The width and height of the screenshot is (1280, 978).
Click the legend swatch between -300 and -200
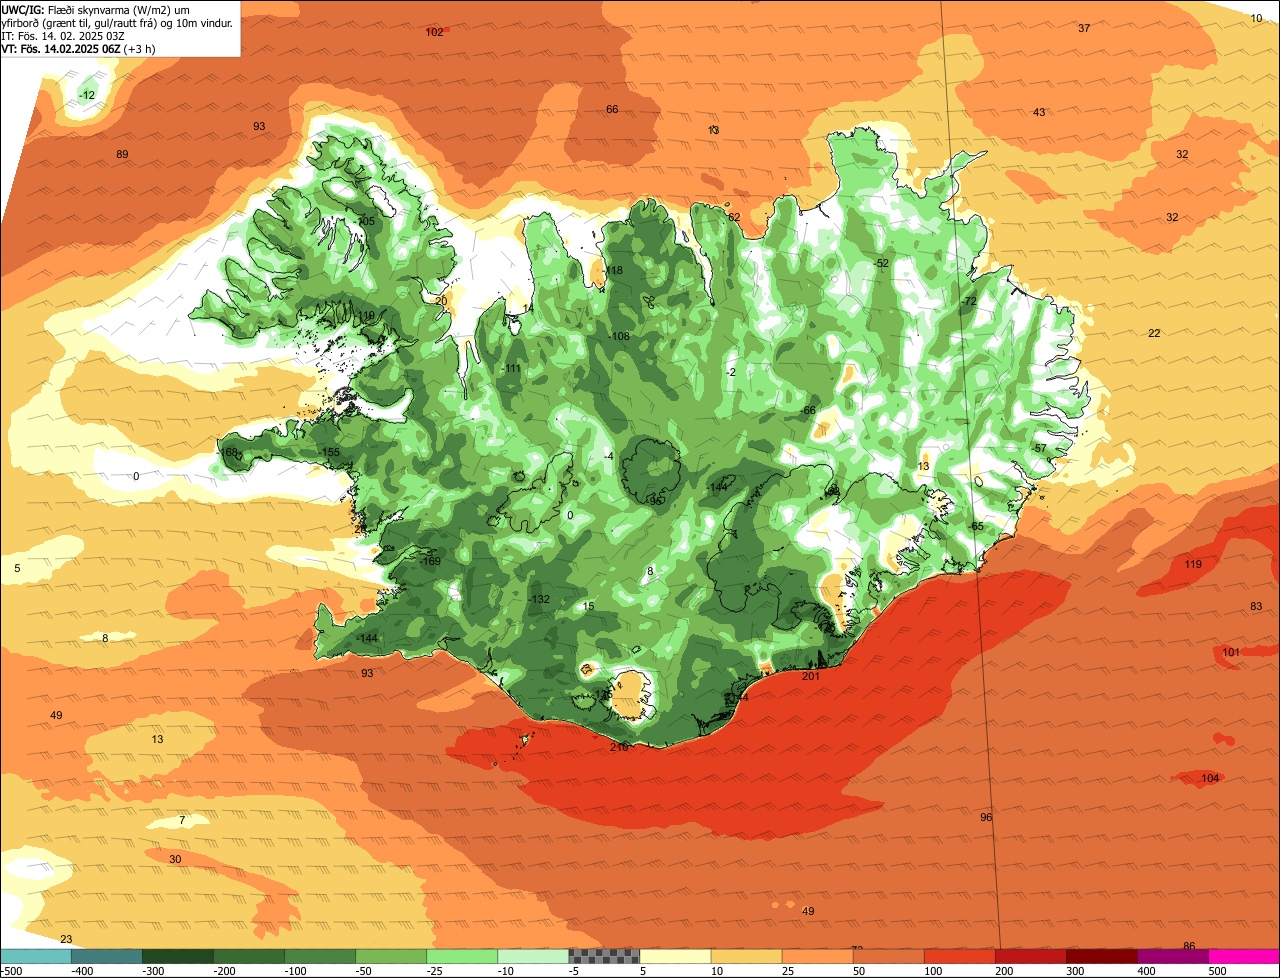(x=178, y=956)
